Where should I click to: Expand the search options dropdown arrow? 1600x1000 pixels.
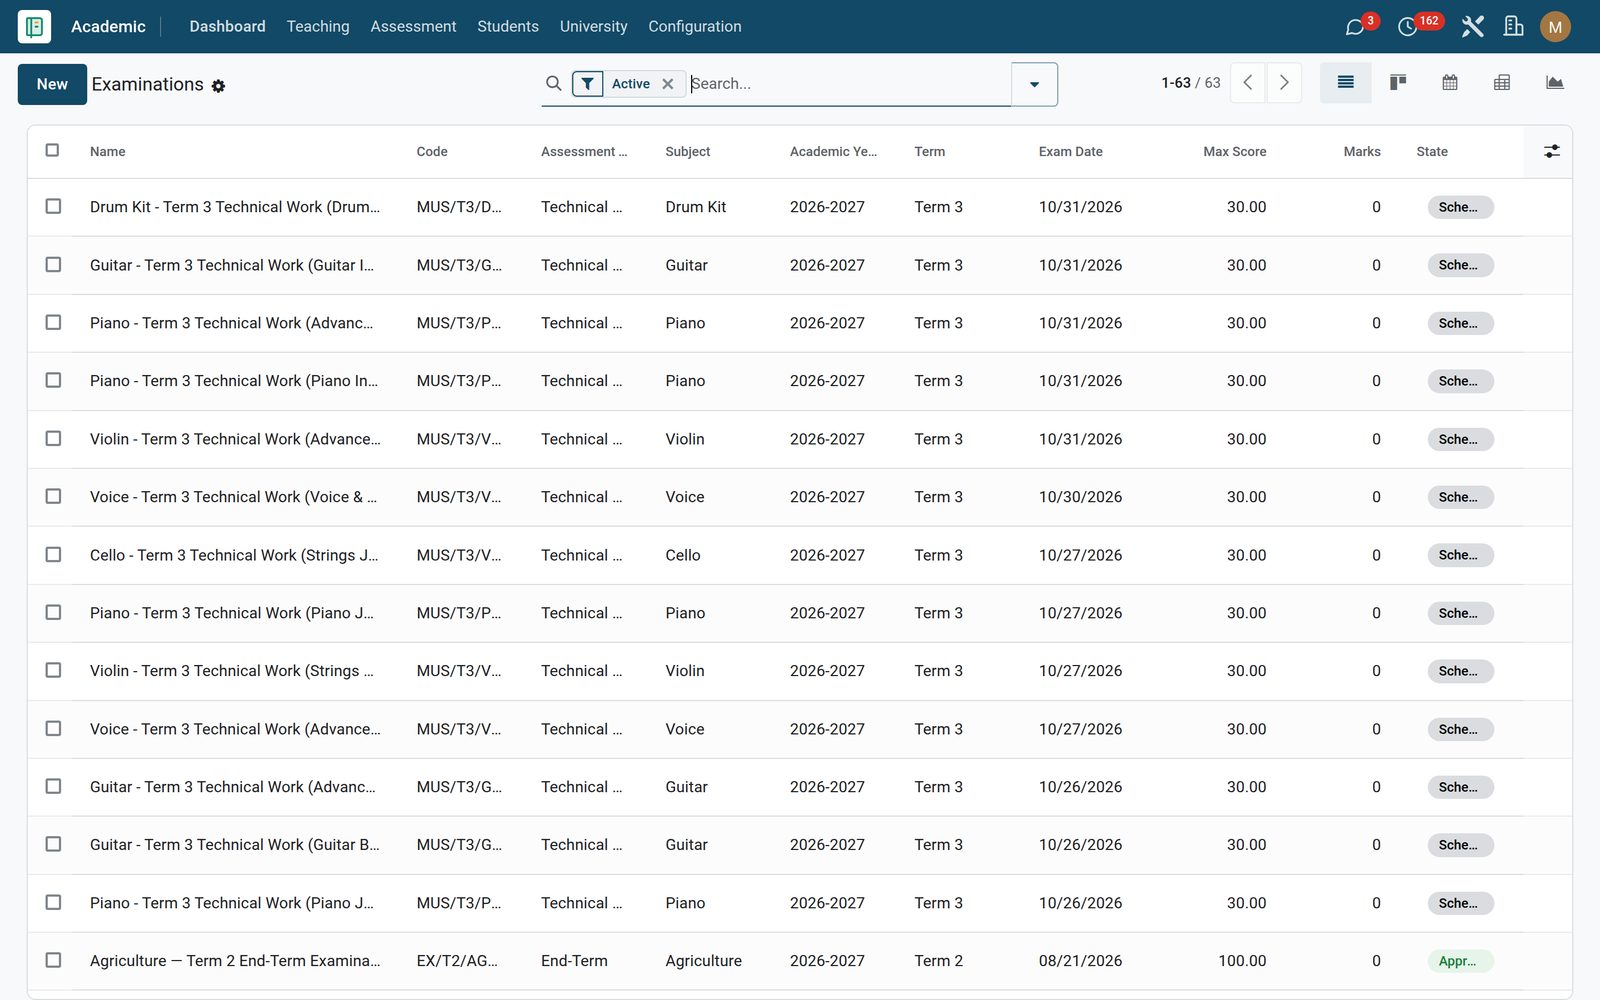(x=1034, y=84)
